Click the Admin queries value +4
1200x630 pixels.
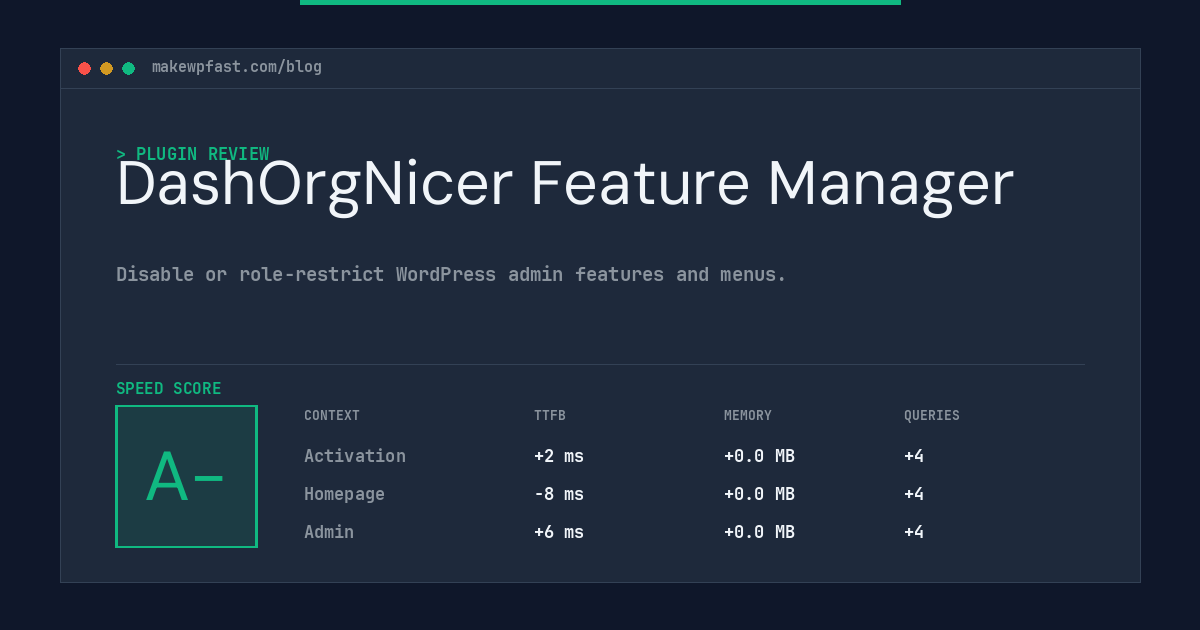tap(914, 532)
